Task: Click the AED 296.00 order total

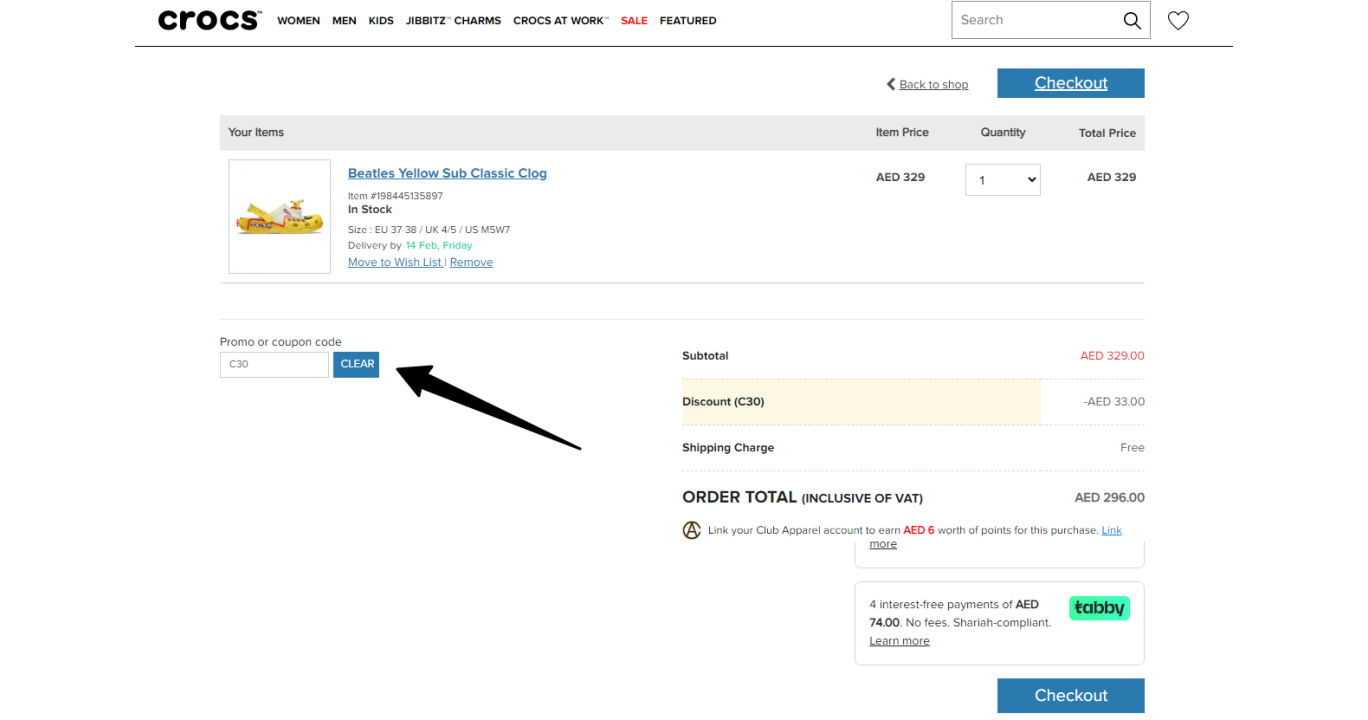Action: click(x=1109, y=497)
